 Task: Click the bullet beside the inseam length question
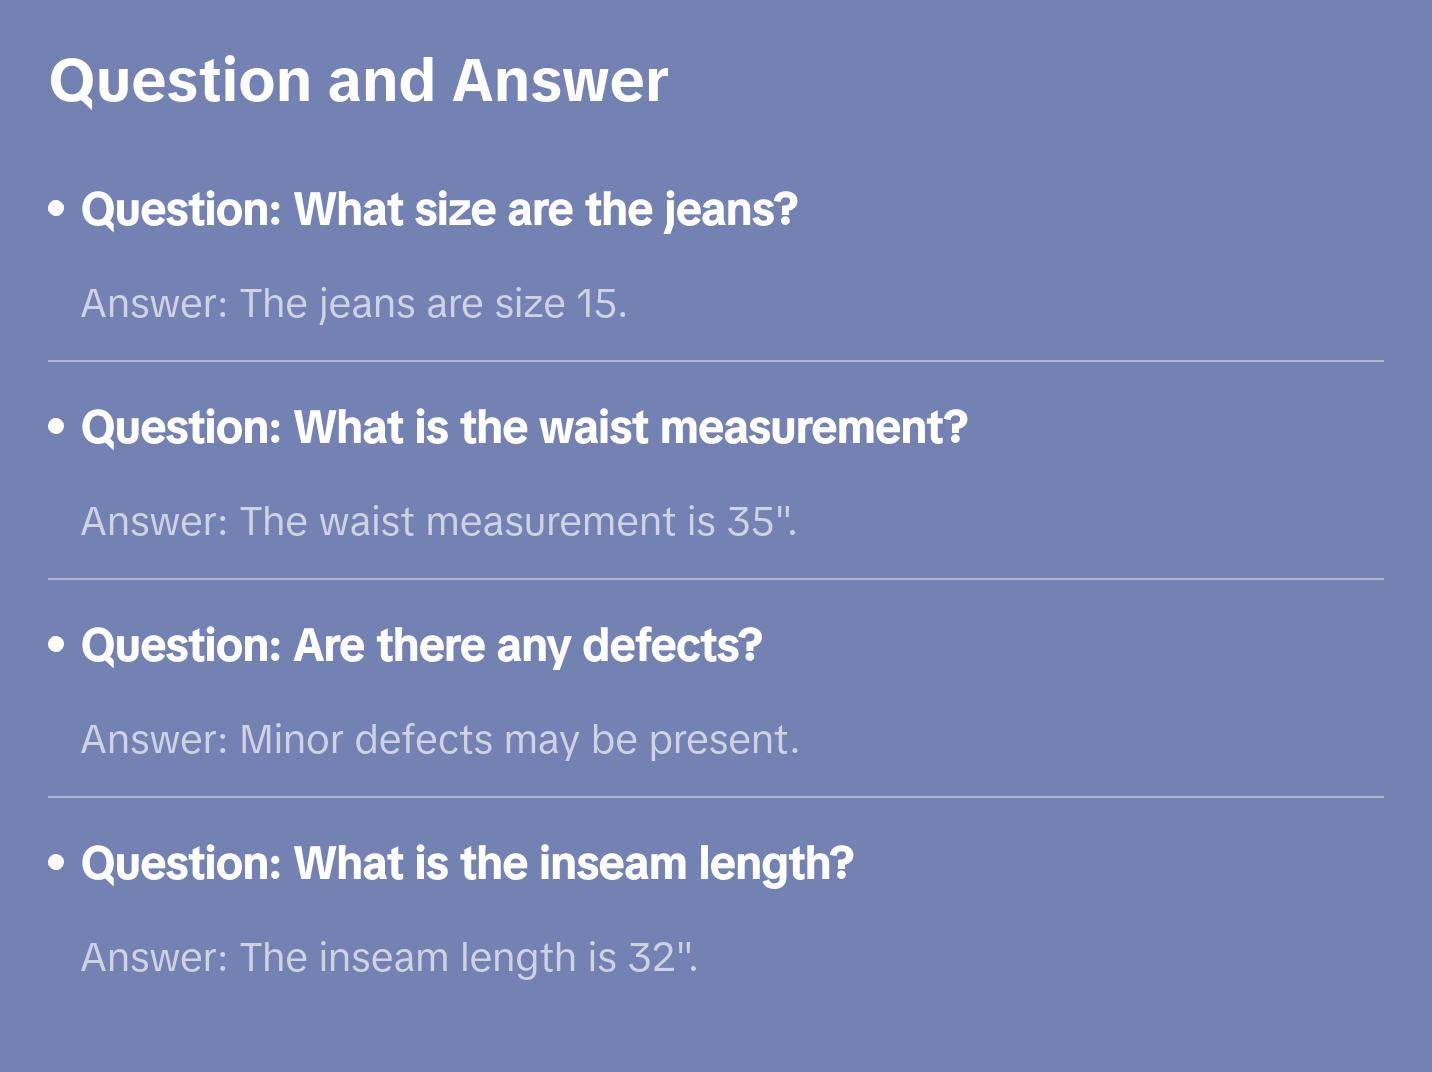point(57,864)
